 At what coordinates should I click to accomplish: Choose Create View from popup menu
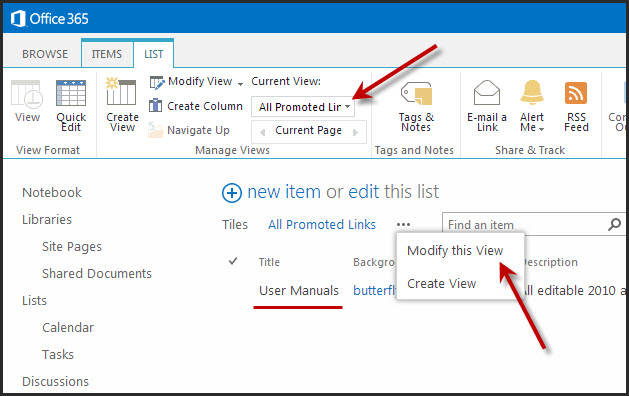coord(441,283)
